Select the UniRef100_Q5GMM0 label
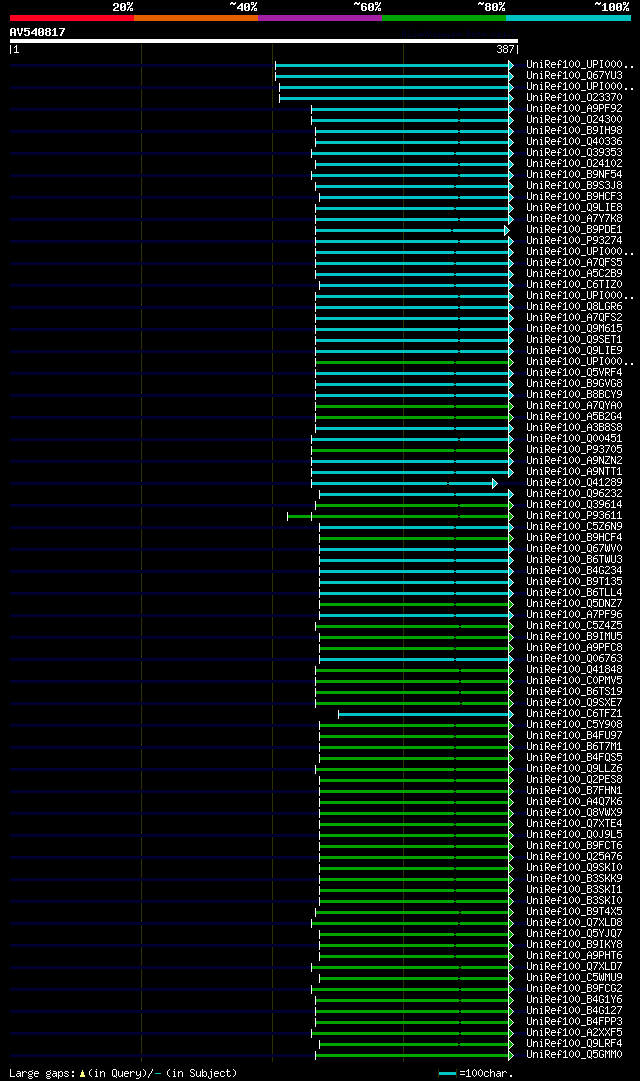This screenshot has width=640, height=1081. tap(574, 1055)
